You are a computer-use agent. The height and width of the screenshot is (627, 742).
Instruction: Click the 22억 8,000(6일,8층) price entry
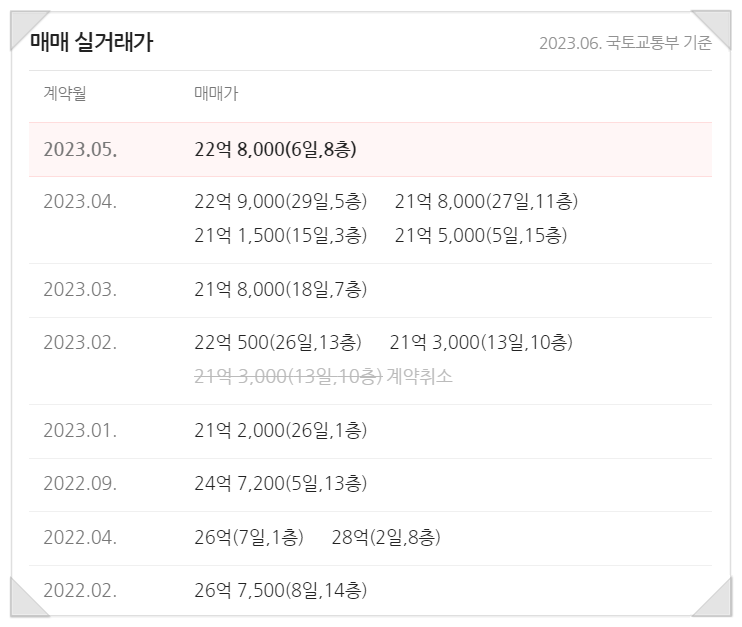click(275, 150)
